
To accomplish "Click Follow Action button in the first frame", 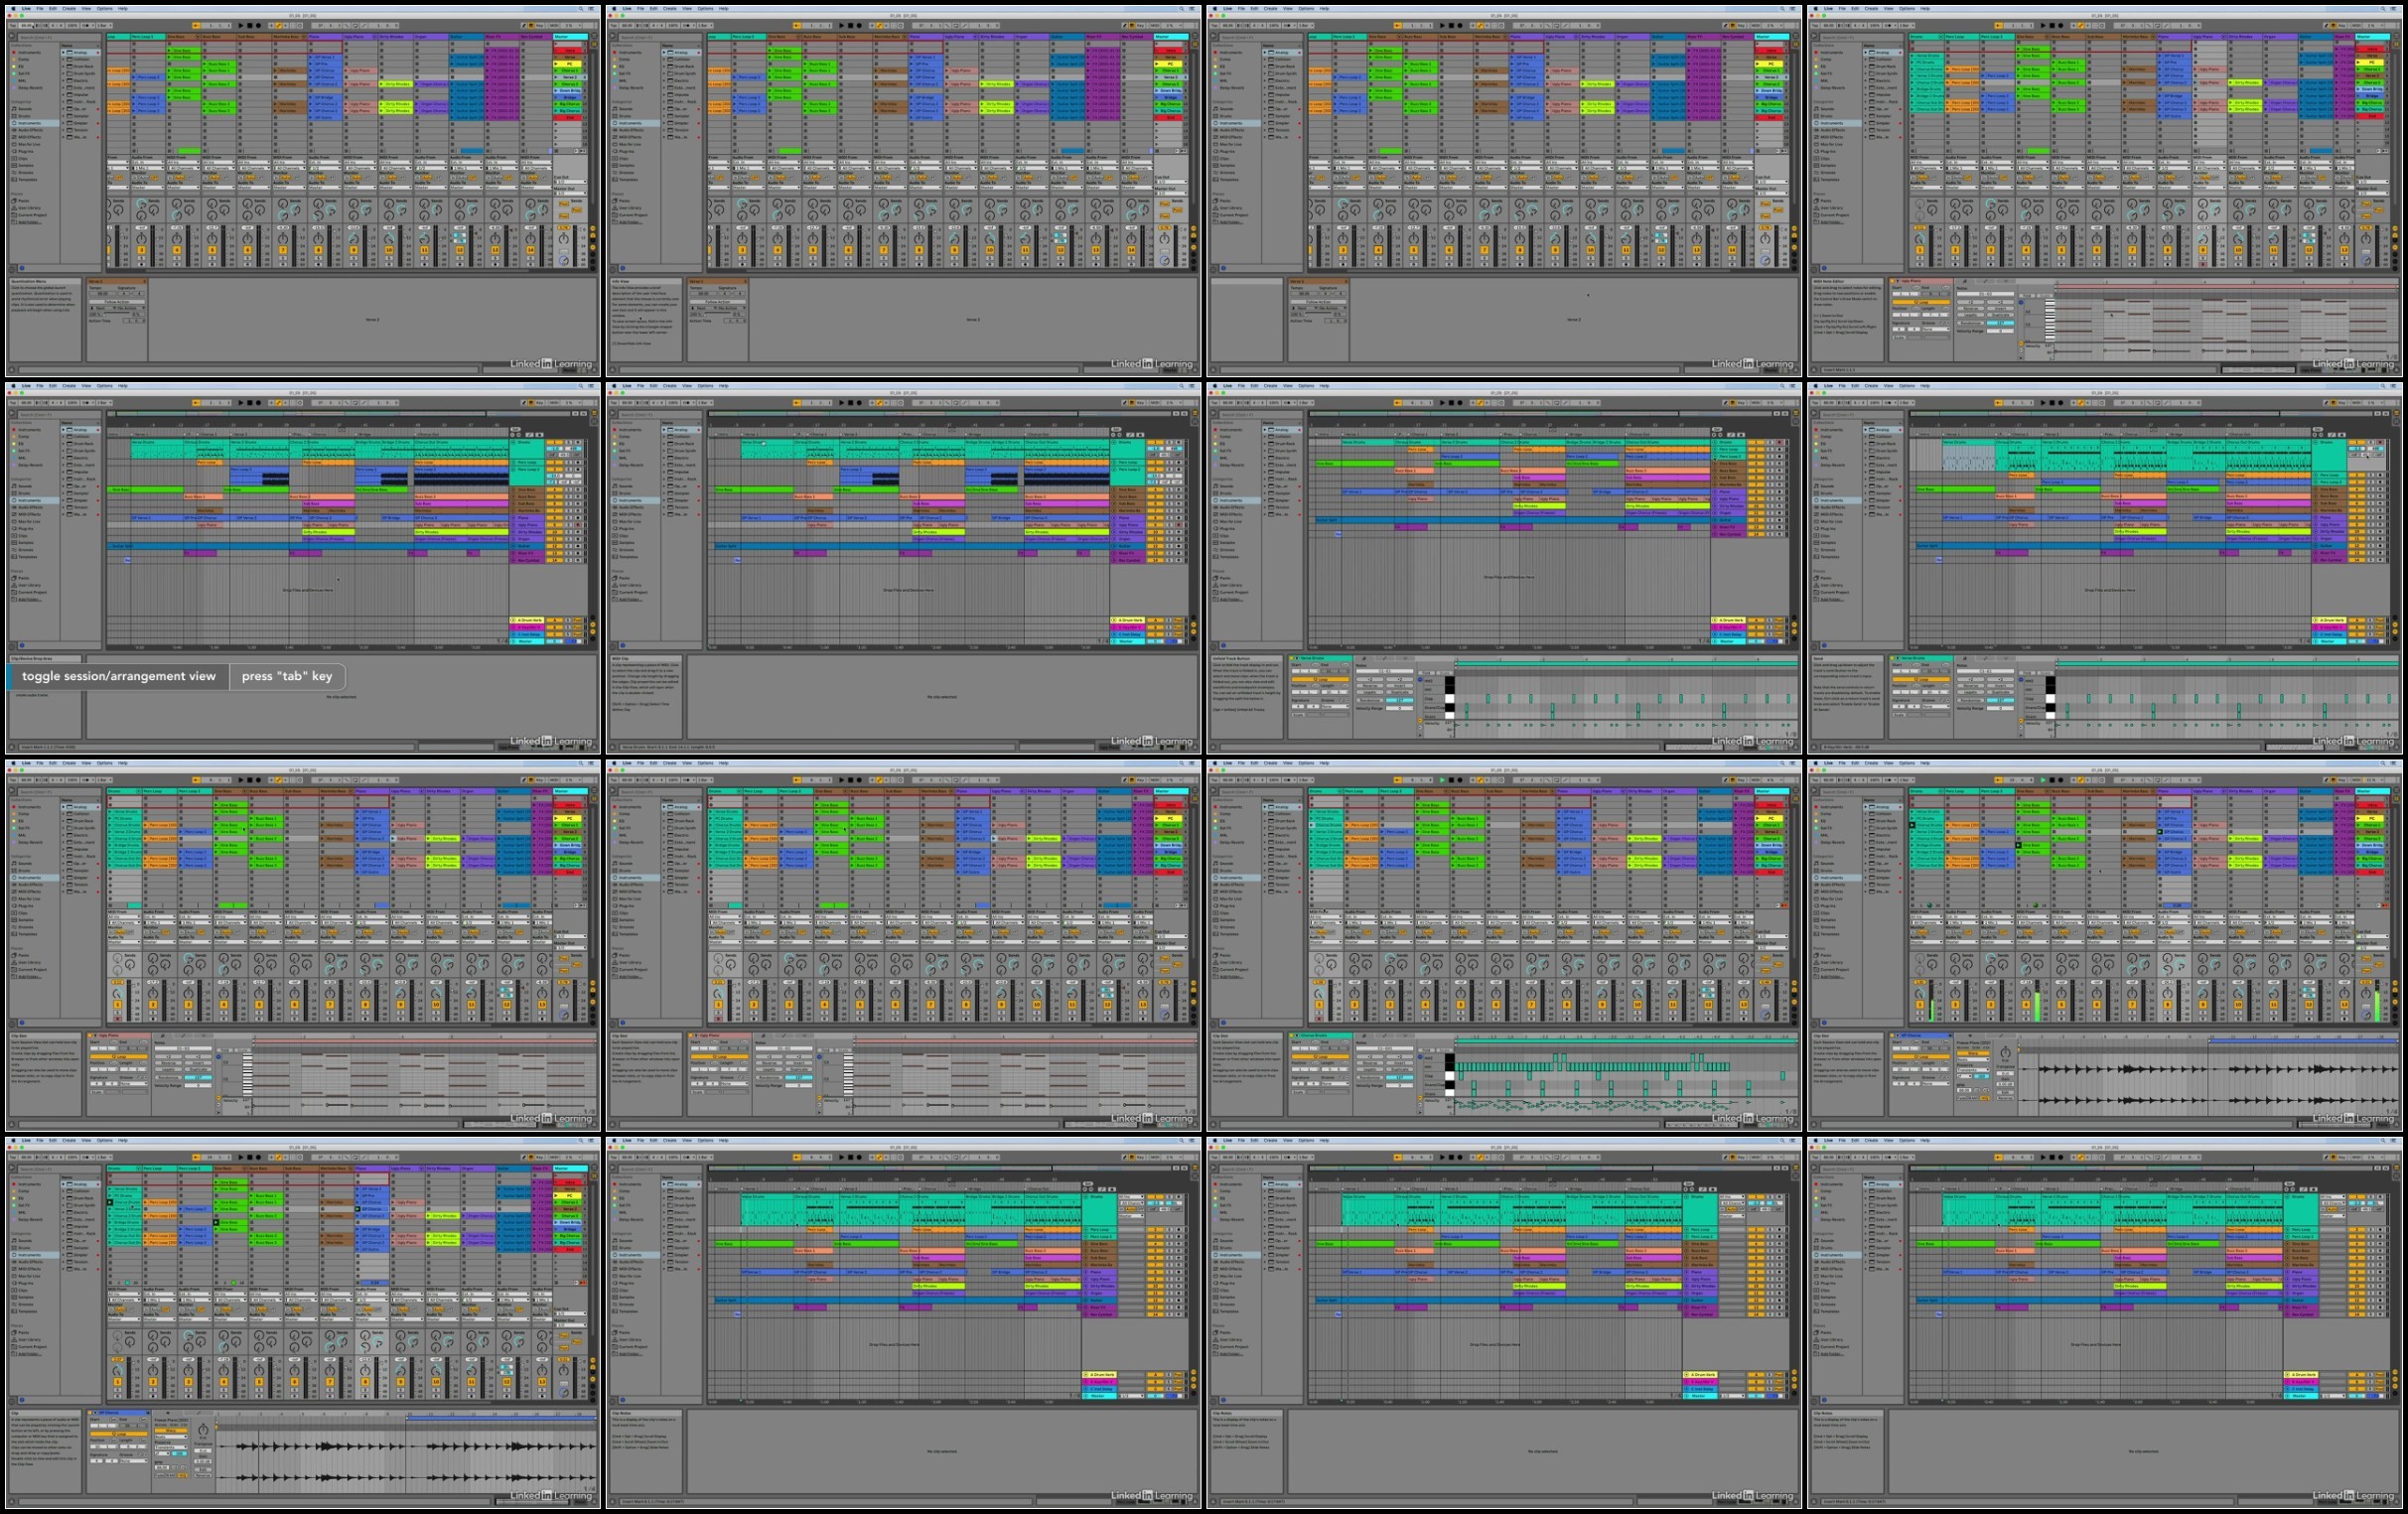I will point(117,302).
